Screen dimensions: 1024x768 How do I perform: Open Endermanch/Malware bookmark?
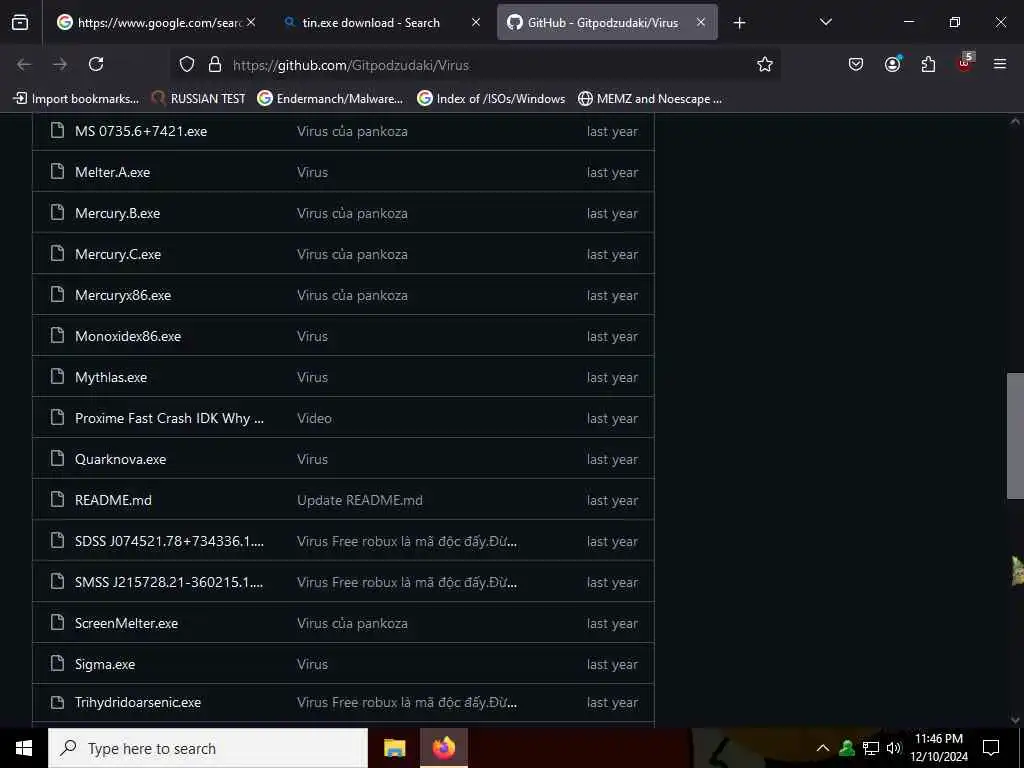(330, 99)
